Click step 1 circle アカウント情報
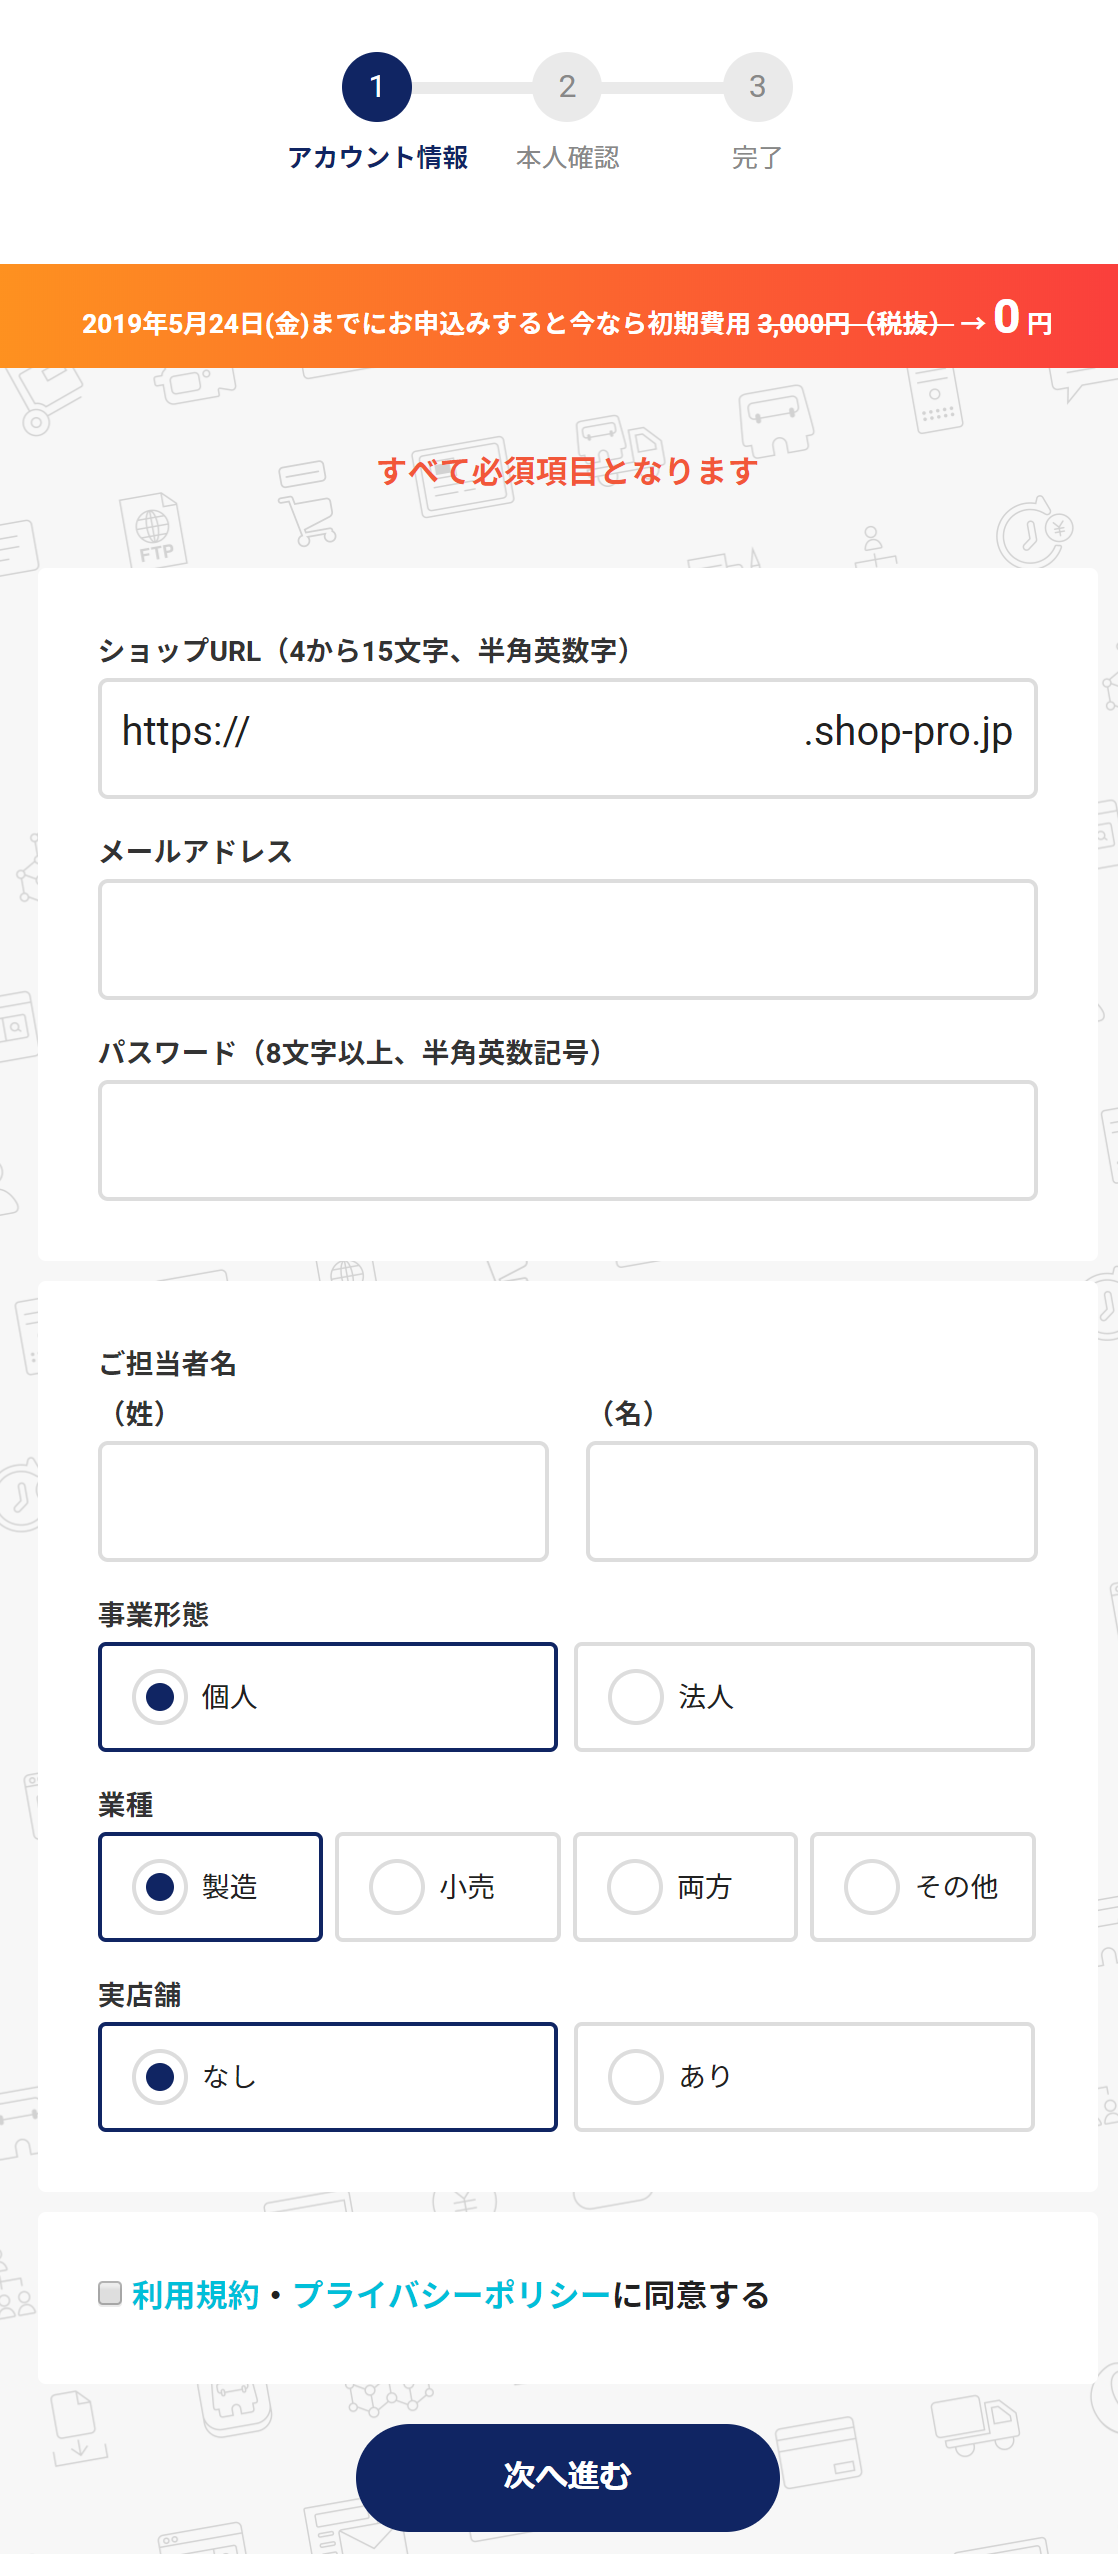The height and width of the screenshot is (2554, 1118). pyautogui.click(x=376, y=87)
